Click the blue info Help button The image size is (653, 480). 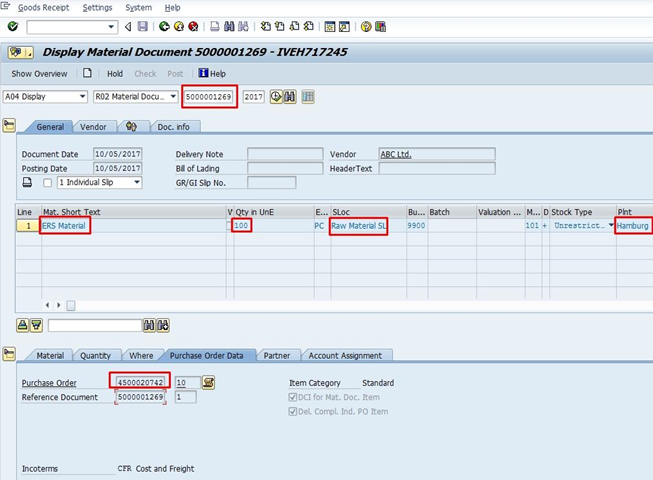212,74
